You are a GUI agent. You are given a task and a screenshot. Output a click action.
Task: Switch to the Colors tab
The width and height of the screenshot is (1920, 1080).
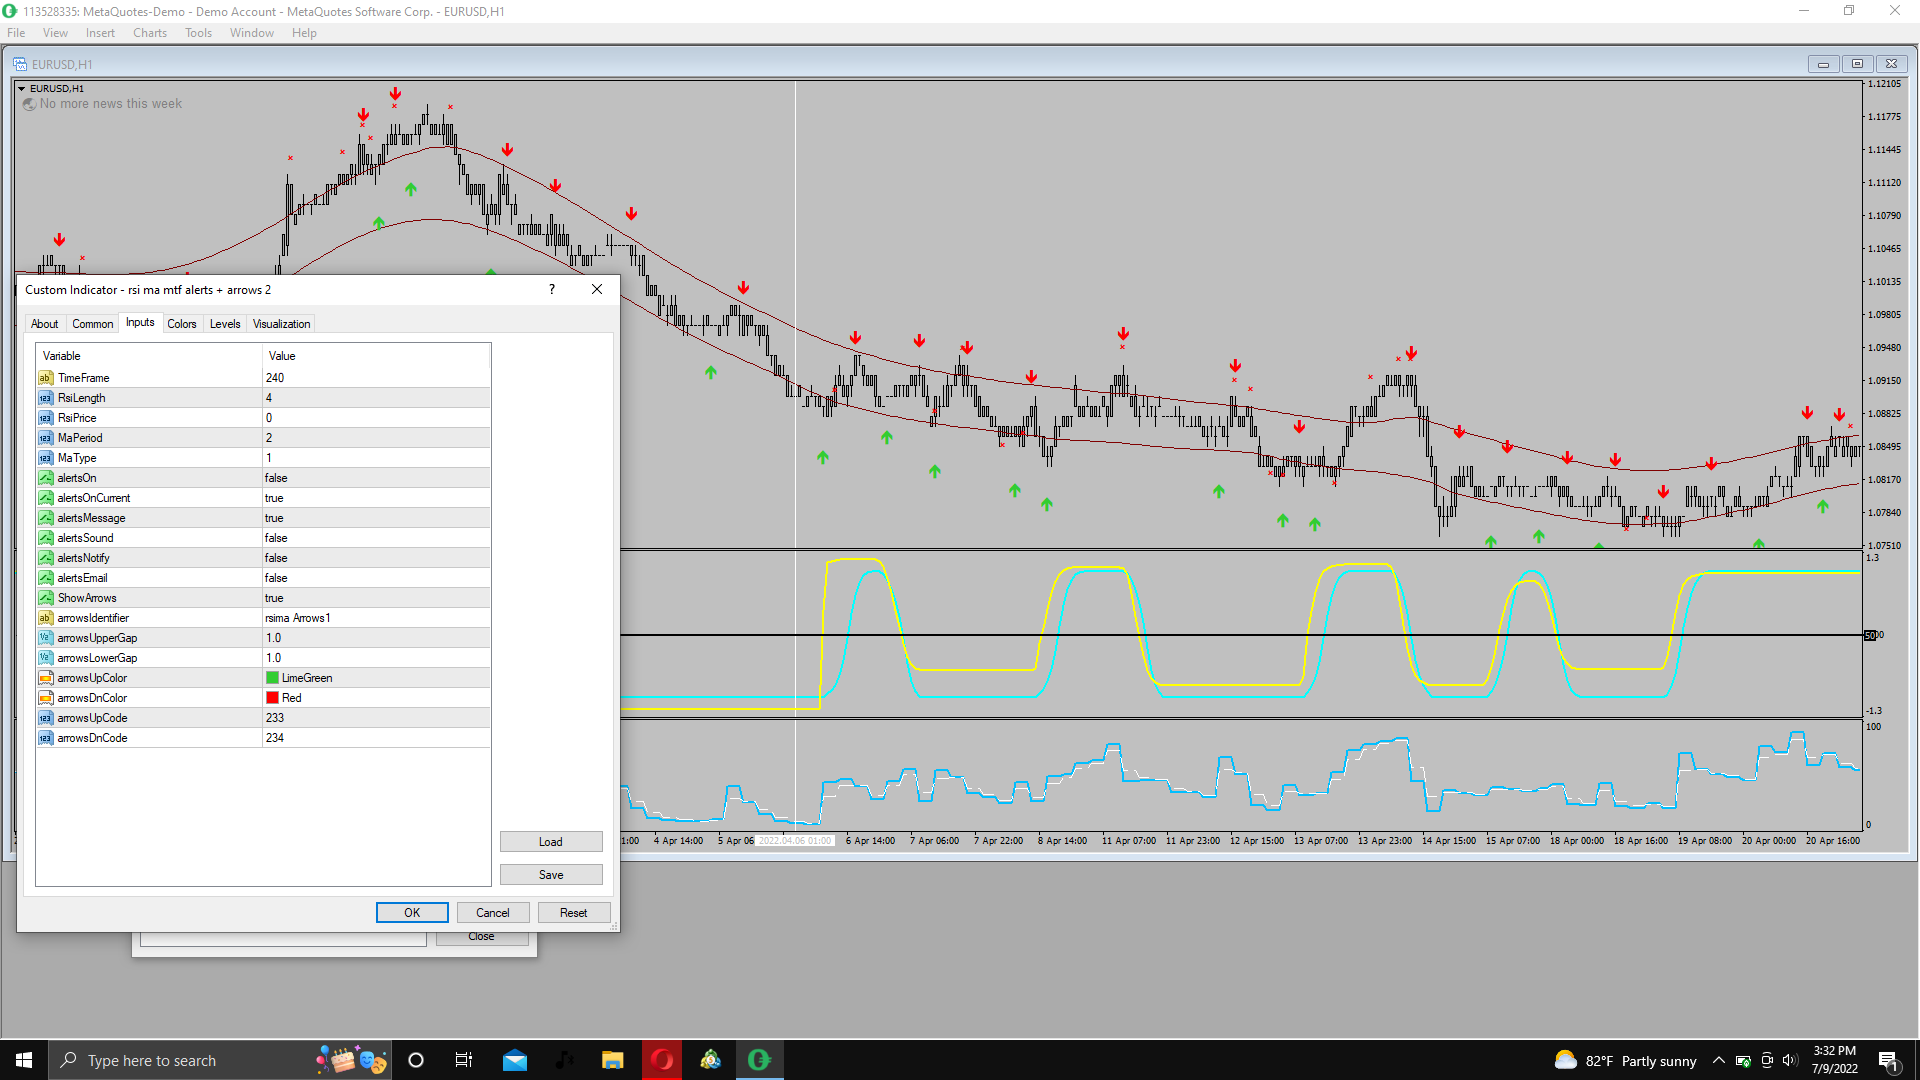tap(182, 324)
